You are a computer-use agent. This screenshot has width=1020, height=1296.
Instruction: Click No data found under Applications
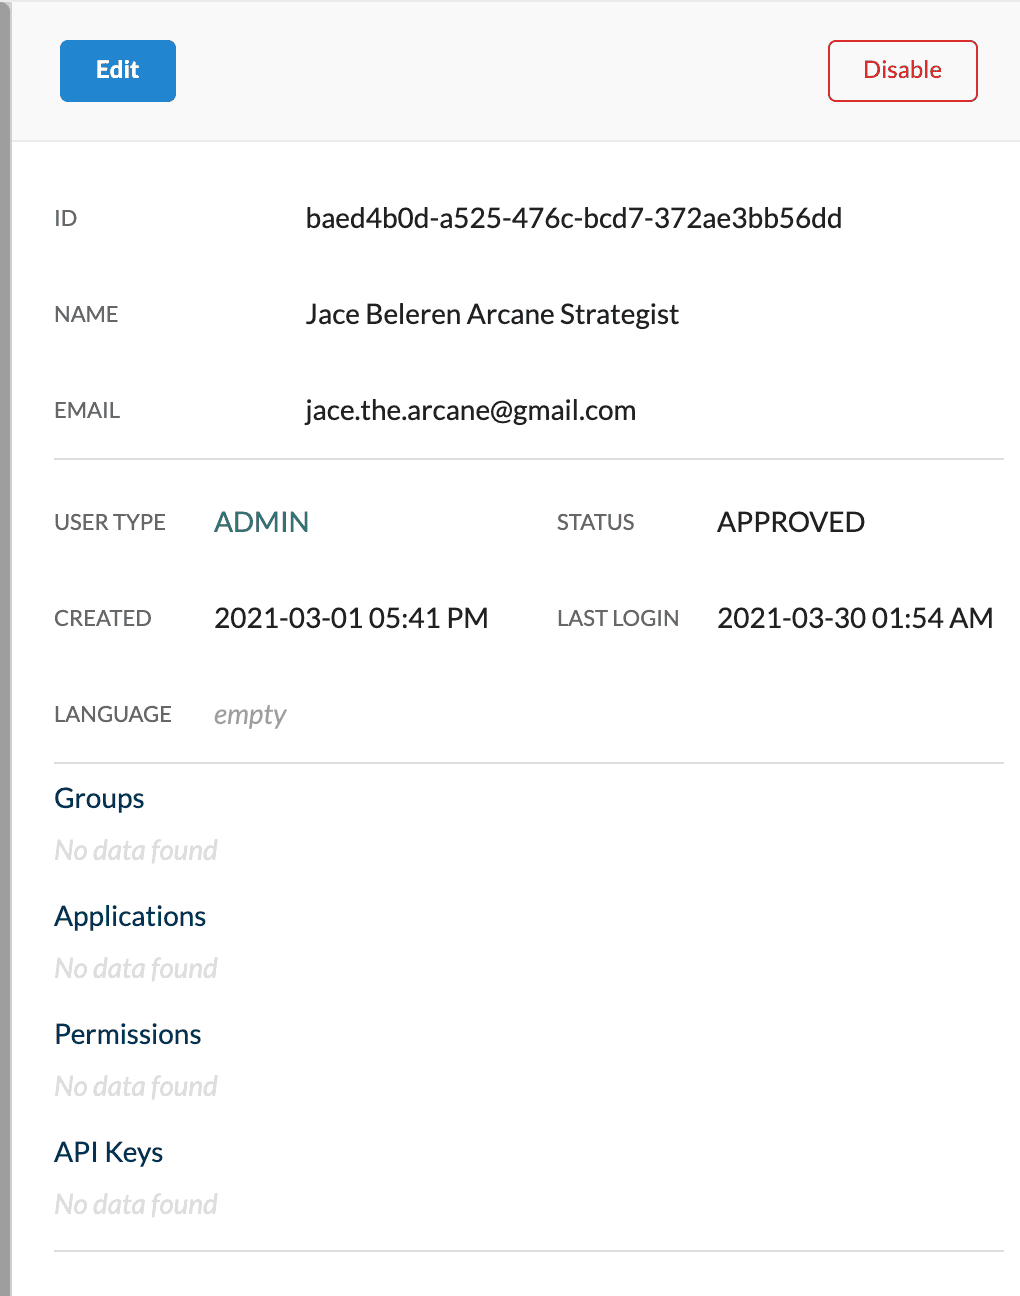pyautogui.click(x=136, y=968)
